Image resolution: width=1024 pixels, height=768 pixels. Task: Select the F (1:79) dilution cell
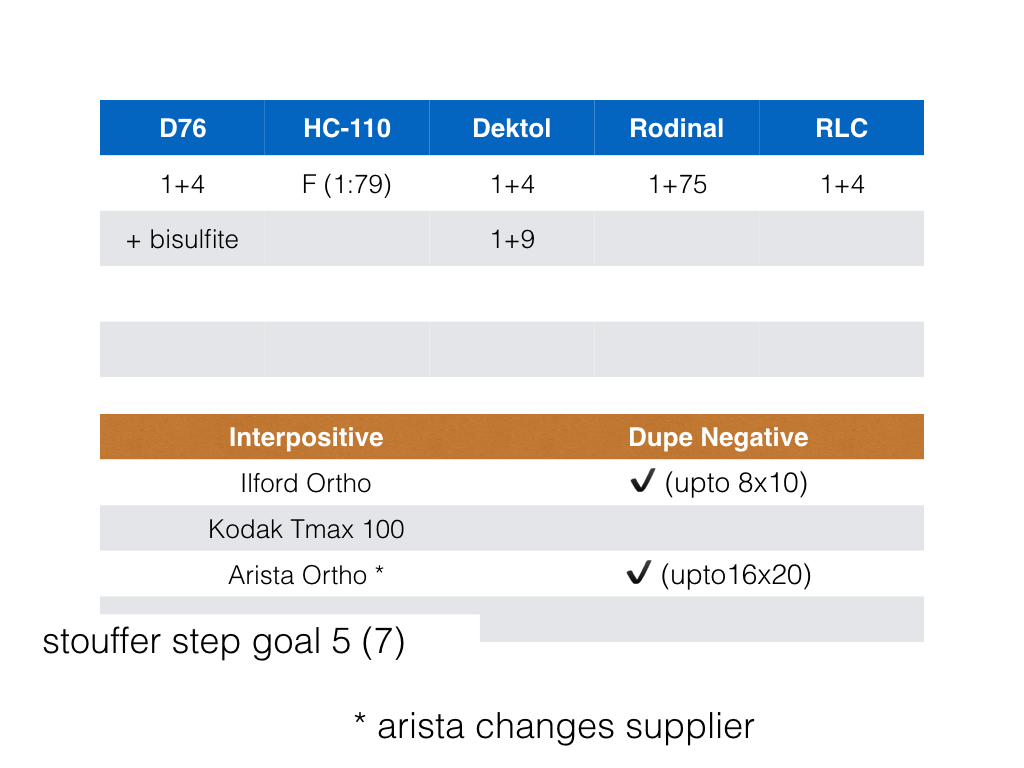[x=347, y=184]
